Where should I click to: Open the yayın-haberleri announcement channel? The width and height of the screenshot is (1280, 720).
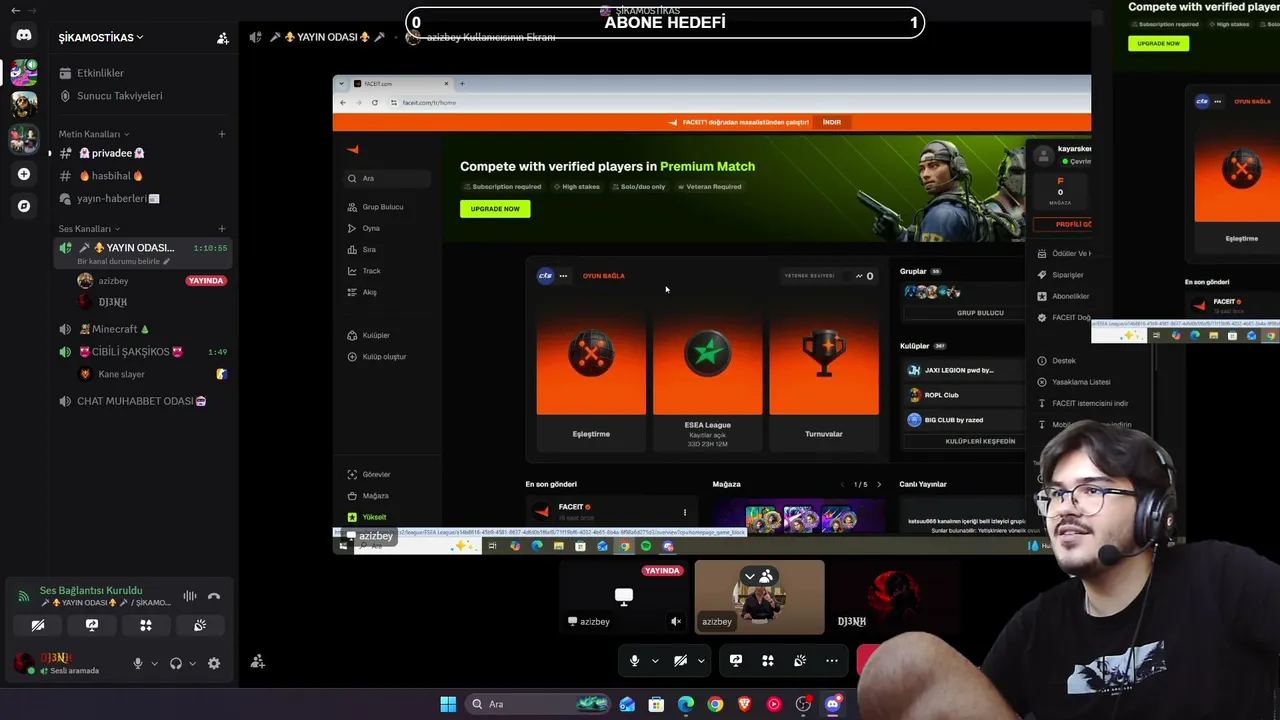pos(143,199)
